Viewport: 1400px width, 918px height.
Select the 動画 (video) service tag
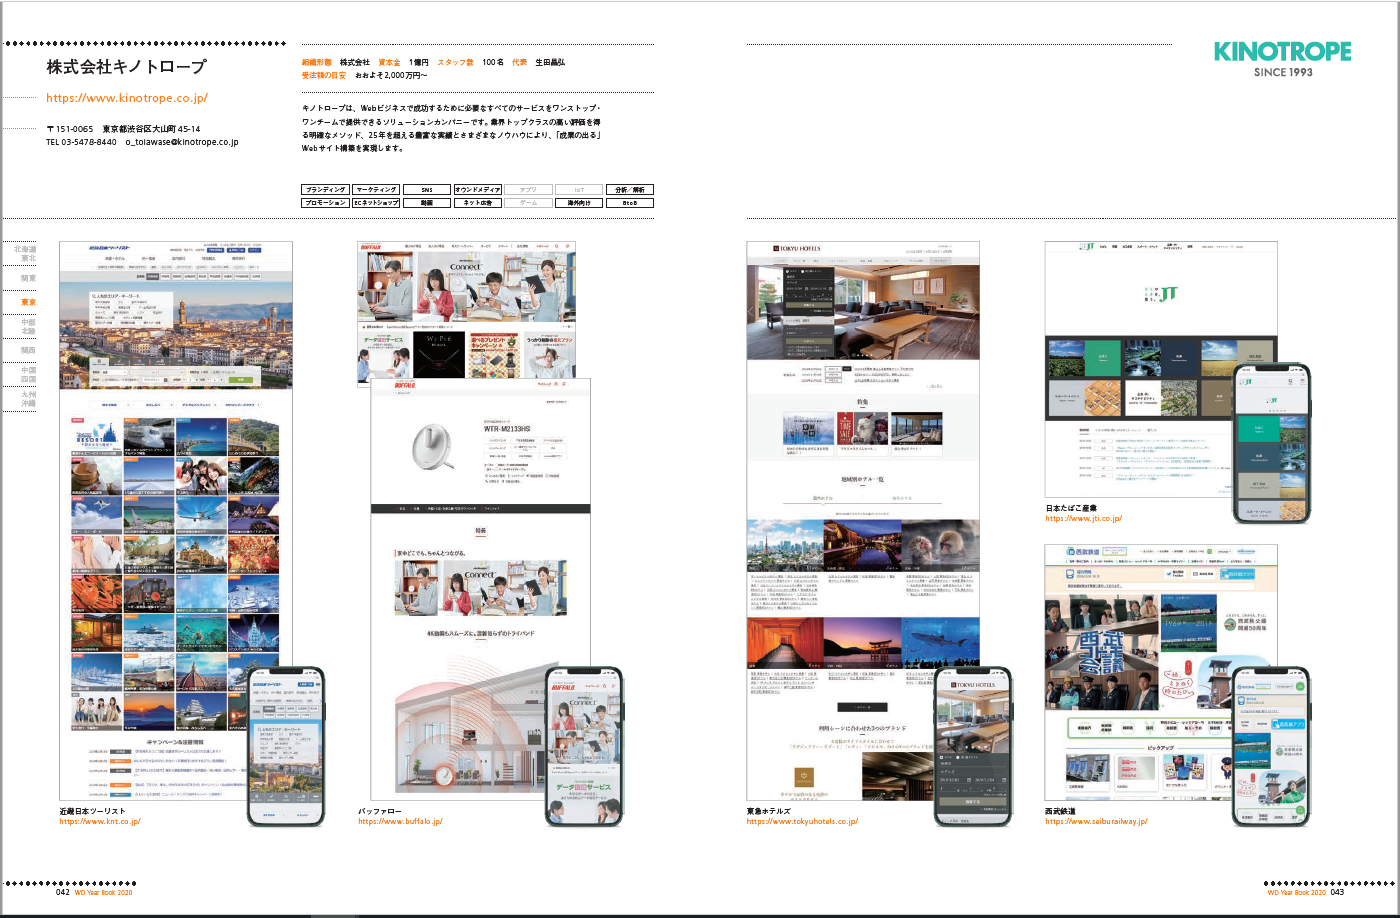[x=425, y=202]
